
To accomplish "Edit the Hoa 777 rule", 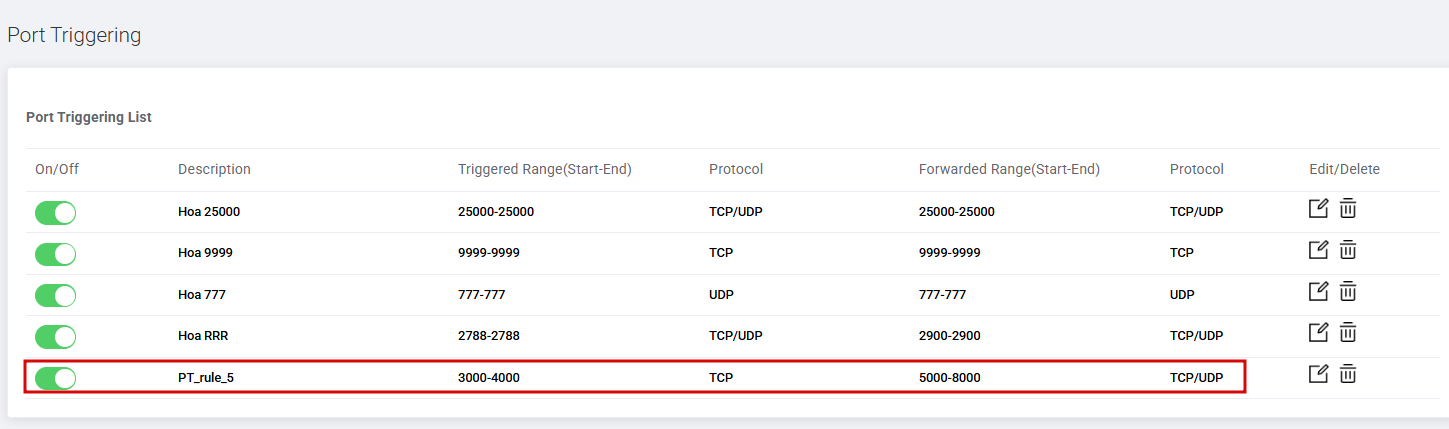I will [x=1319, y=291].
